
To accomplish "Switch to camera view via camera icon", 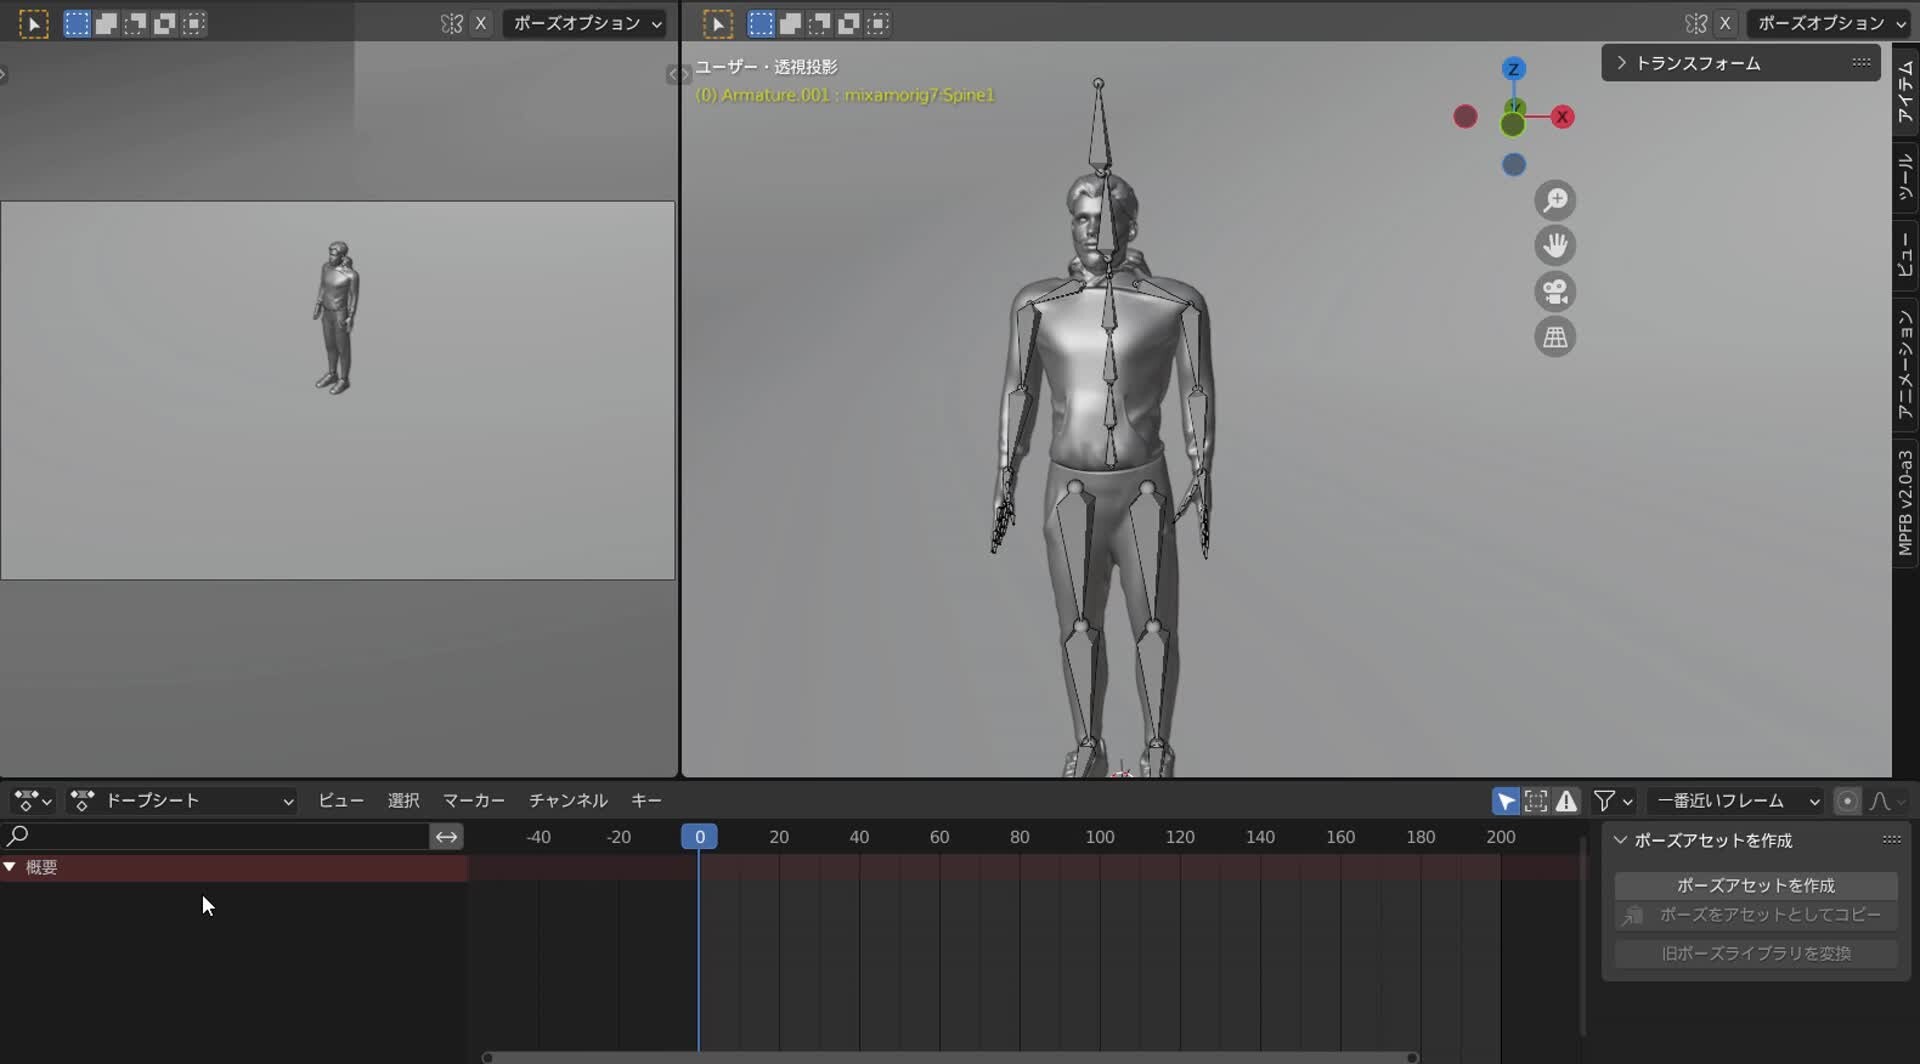I will pyautogui.click(x=1554, y=291).
